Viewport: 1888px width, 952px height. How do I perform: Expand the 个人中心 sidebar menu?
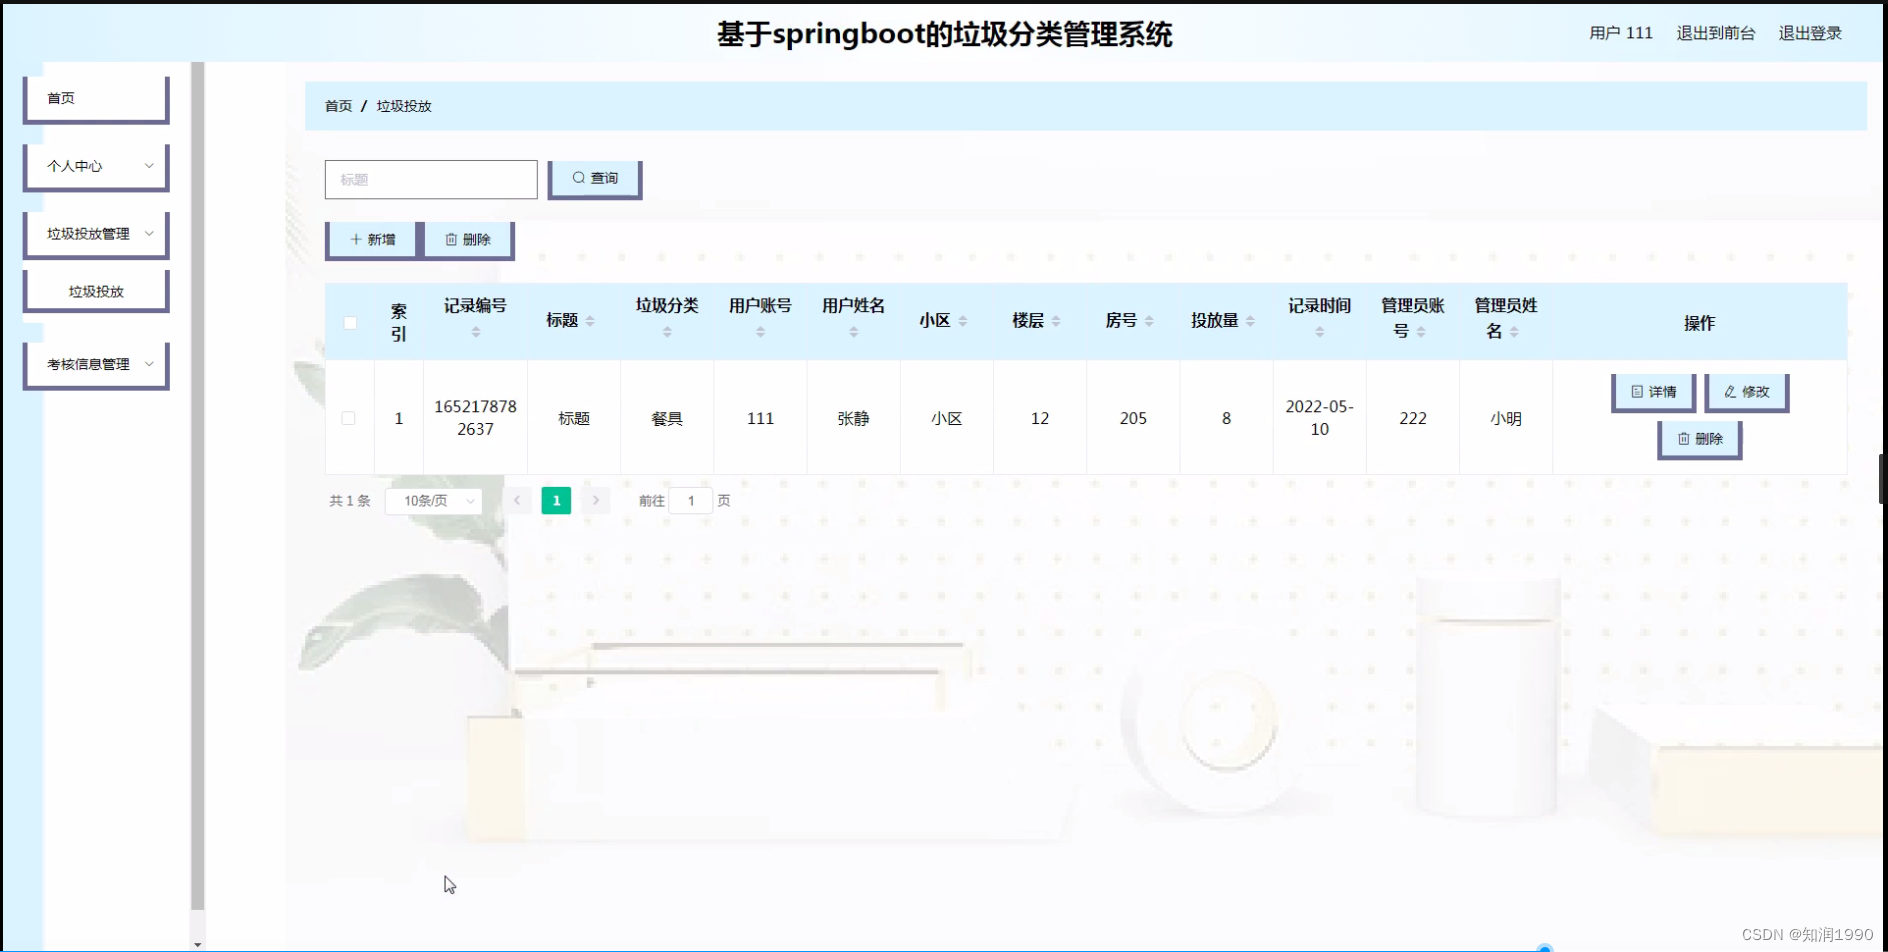[95, 166]
